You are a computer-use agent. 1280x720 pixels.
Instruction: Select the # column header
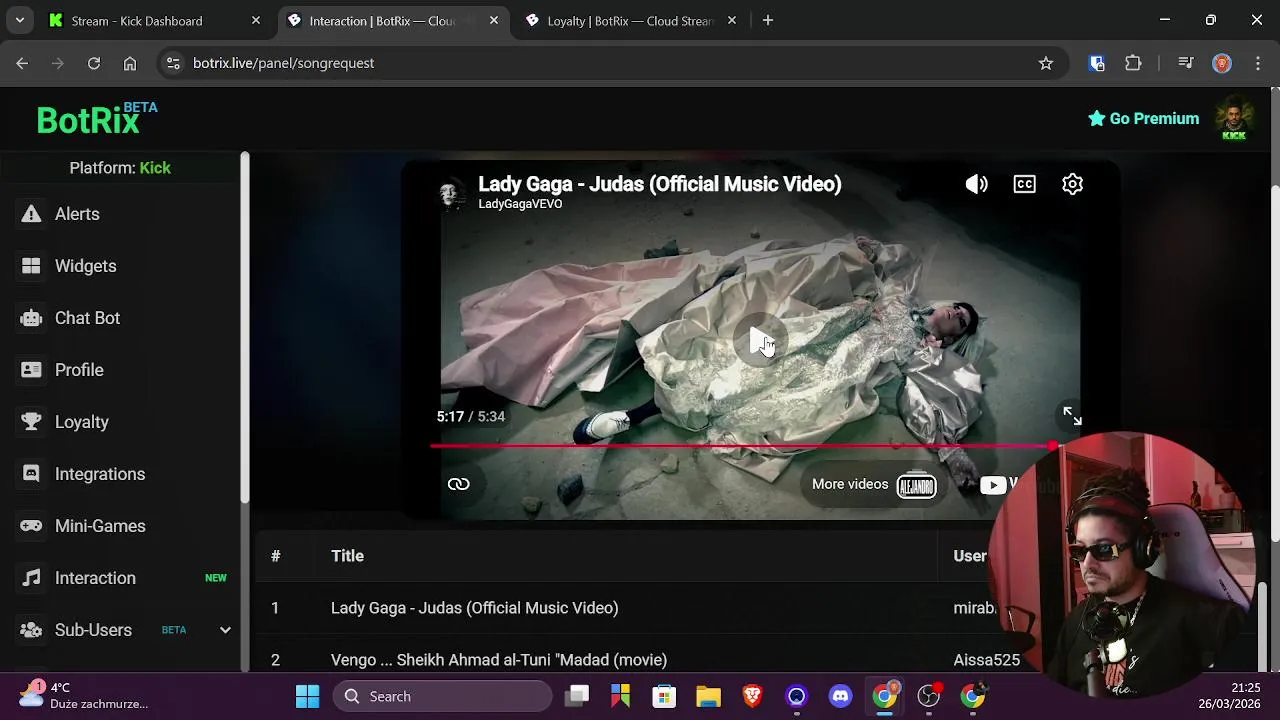click(275, 556)
